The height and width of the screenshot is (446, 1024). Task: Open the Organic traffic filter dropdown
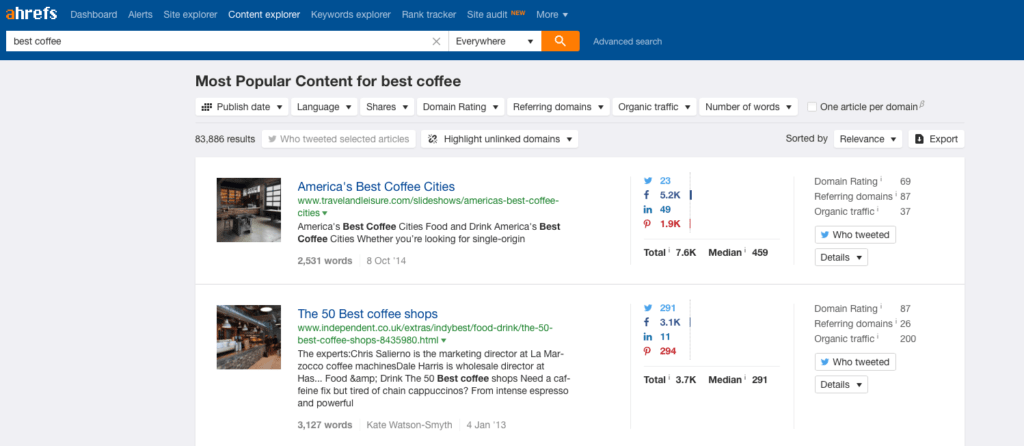[x=654, y=107]
